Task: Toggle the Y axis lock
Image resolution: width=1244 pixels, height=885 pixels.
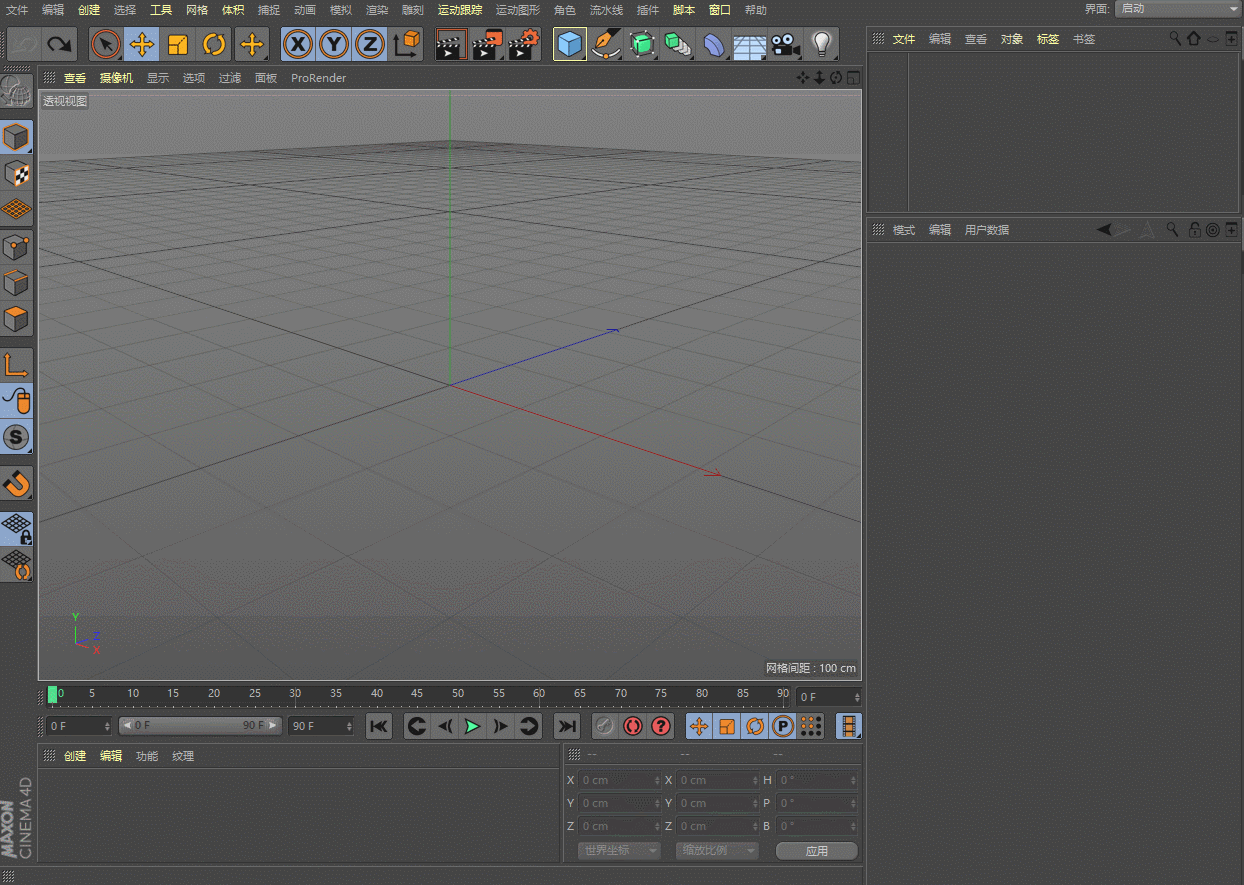Action: pyautogui.click(x=333, y=45)
